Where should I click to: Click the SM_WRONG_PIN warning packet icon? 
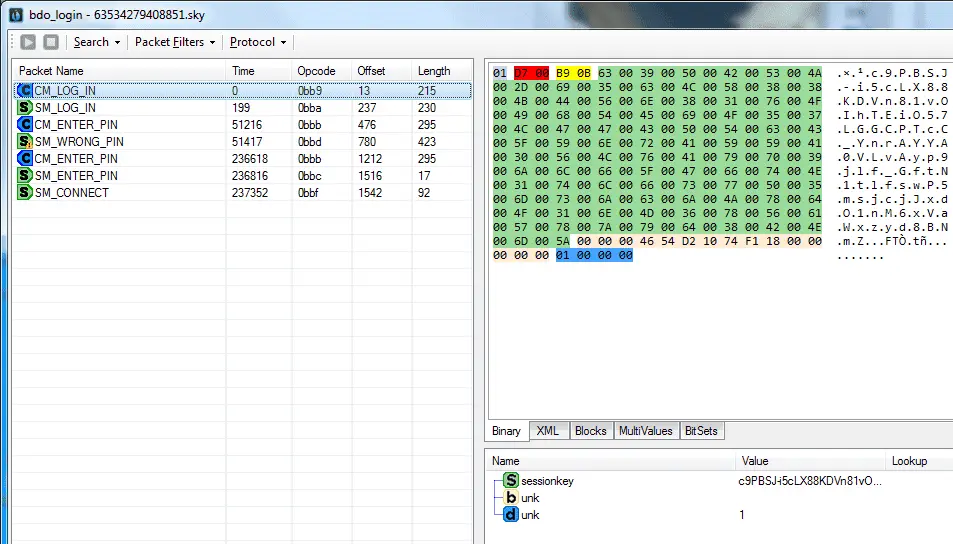(24, 142)
